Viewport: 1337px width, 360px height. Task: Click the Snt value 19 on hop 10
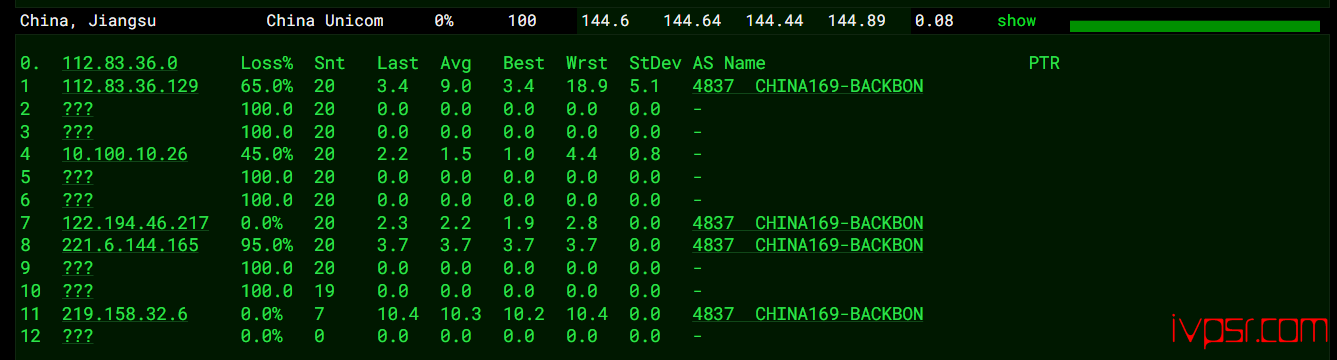[324, 291]
